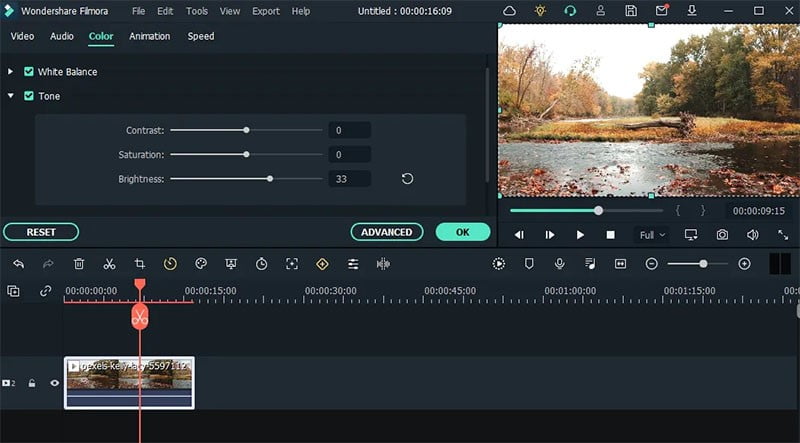Click the Brightness slider handle

click(270, 179)
